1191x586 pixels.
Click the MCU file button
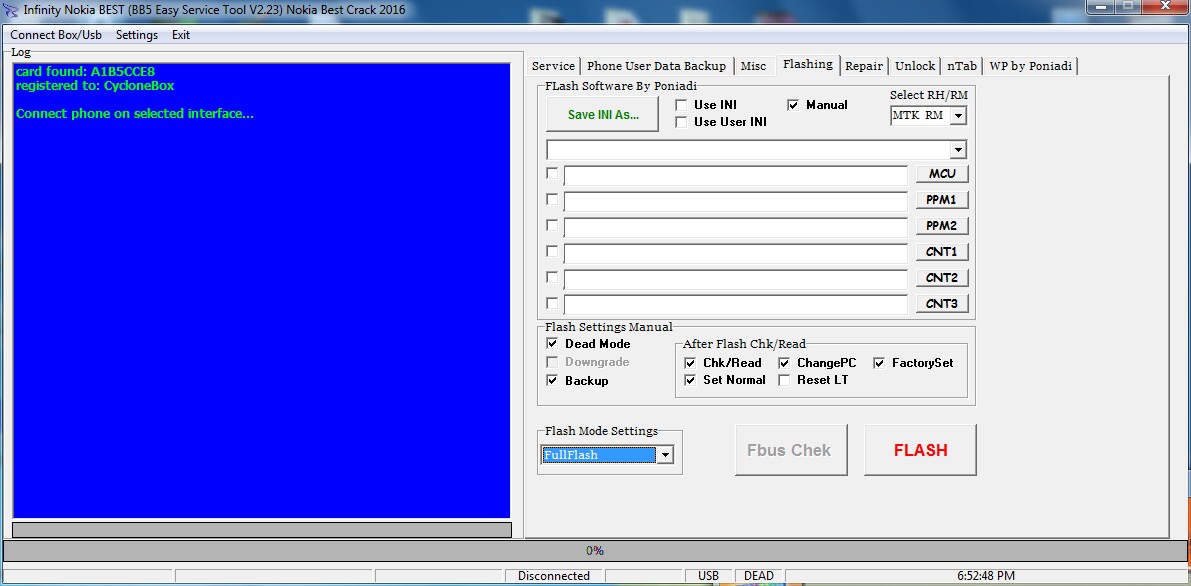pyautogui.click(x=942, y=174)
